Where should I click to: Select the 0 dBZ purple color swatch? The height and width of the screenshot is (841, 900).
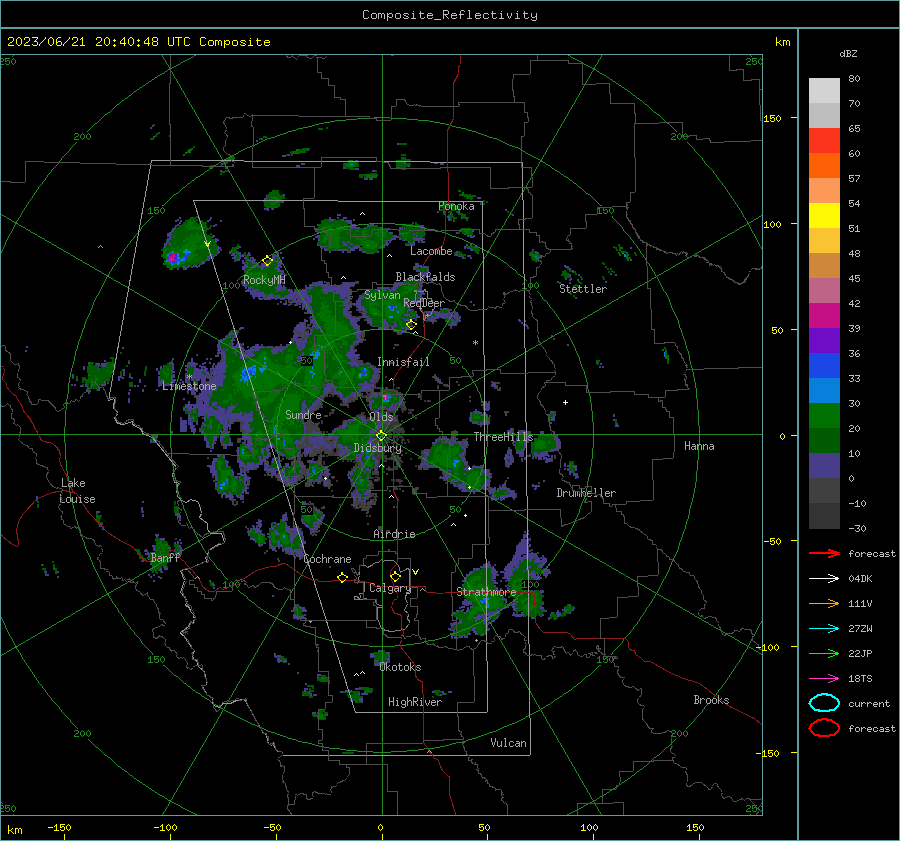pos(824,466)
